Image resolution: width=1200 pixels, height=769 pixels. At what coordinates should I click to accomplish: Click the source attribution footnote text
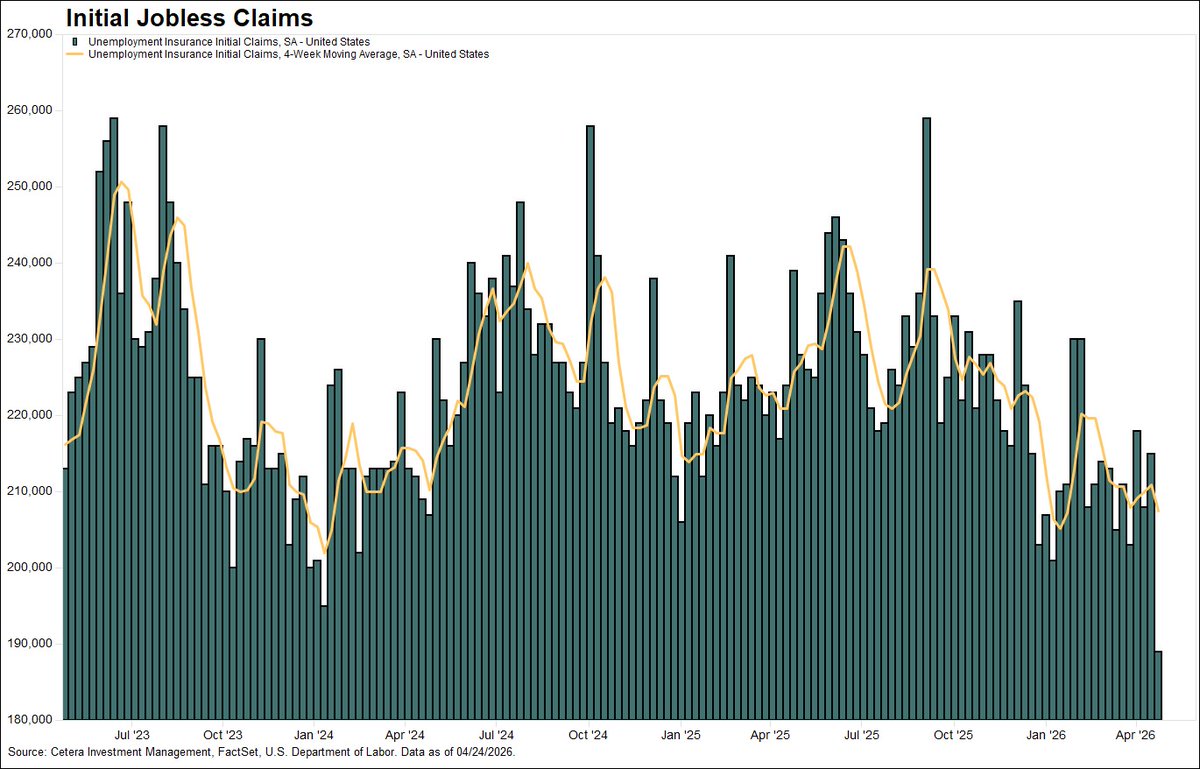point(262,751)
